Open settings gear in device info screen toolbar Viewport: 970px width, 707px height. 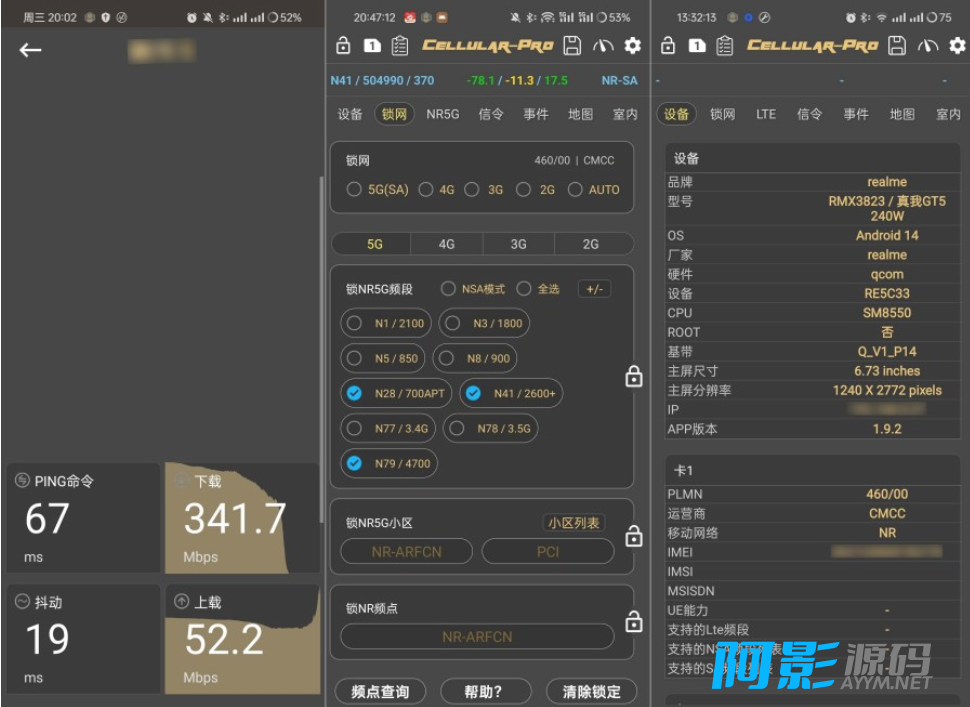coord(957,45)
